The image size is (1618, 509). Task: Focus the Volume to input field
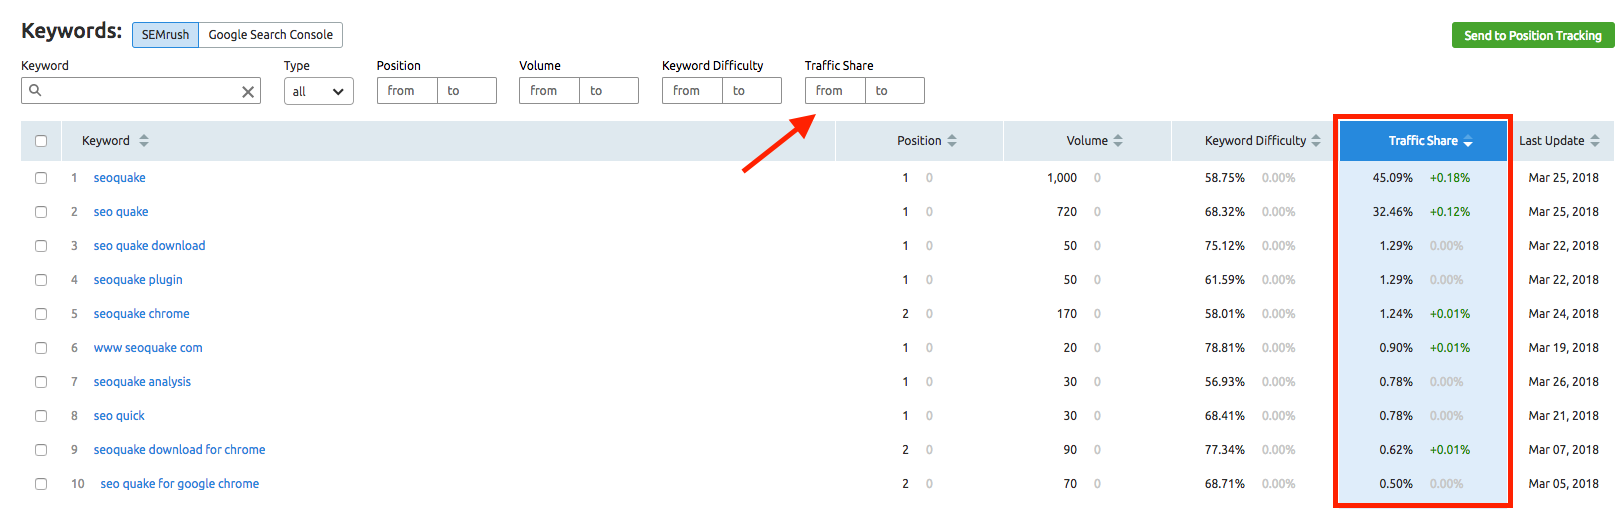609,91
